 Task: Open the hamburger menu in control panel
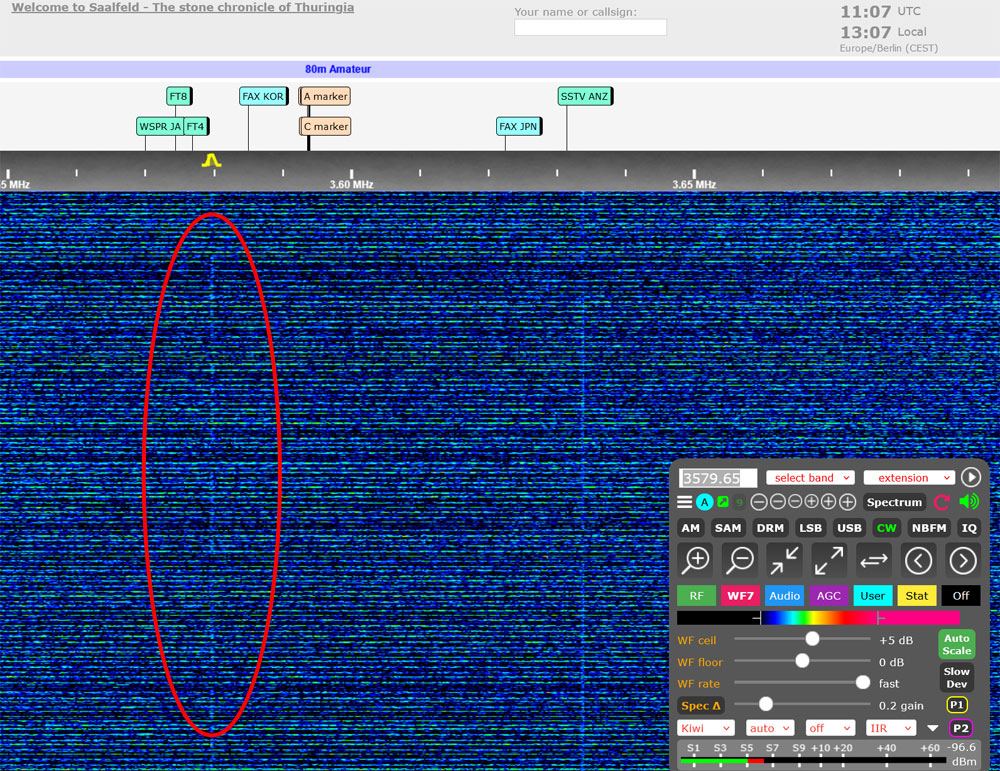[684, 502]
